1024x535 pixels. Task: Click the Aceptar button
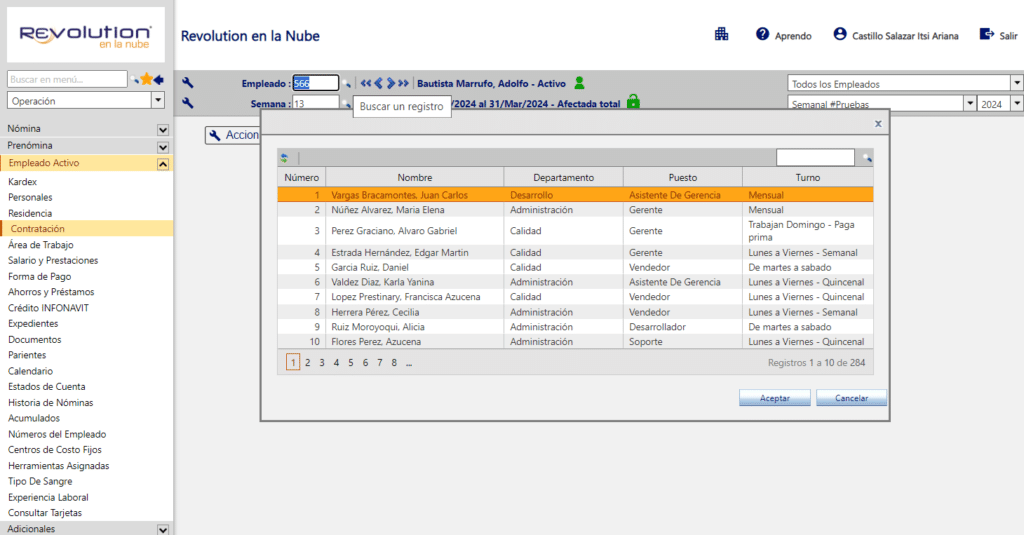pos(774,398)
